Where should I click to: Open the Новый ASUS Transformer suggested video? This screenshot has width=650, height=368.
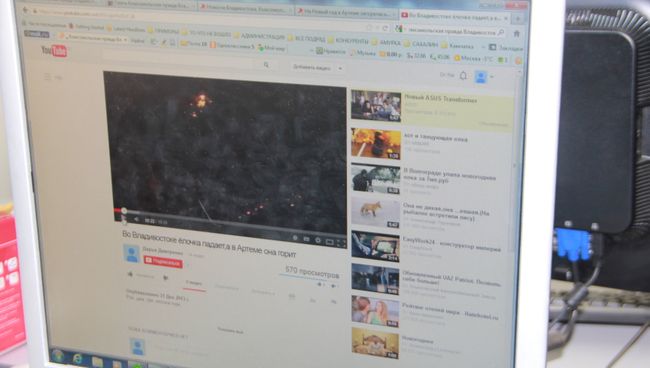pyautogui.click(x=432, y=109)
